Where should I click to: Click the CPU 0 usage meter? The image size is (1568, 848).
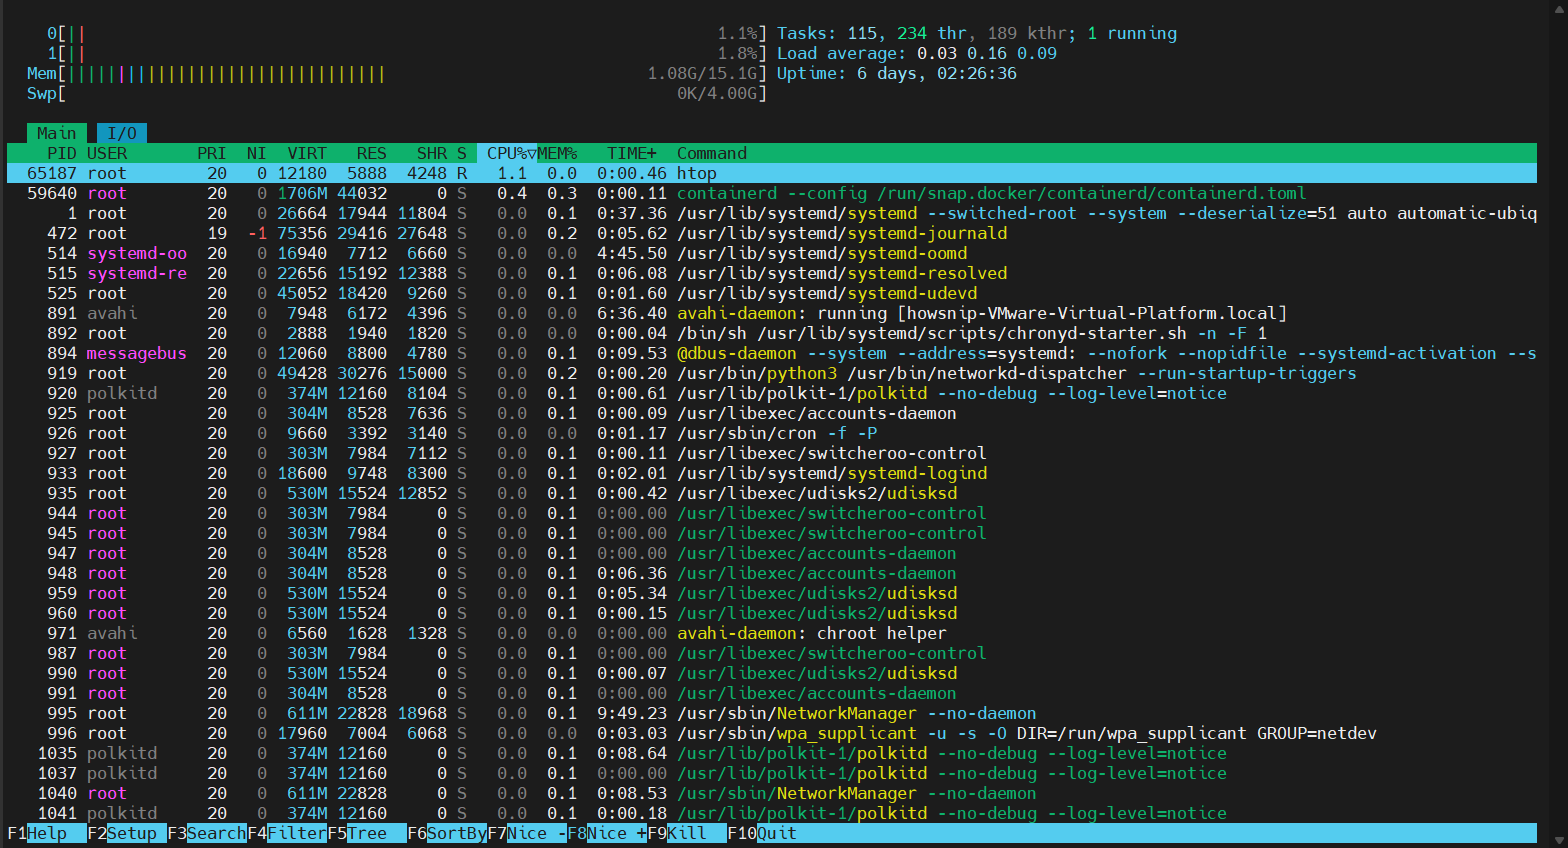point(407,33)
